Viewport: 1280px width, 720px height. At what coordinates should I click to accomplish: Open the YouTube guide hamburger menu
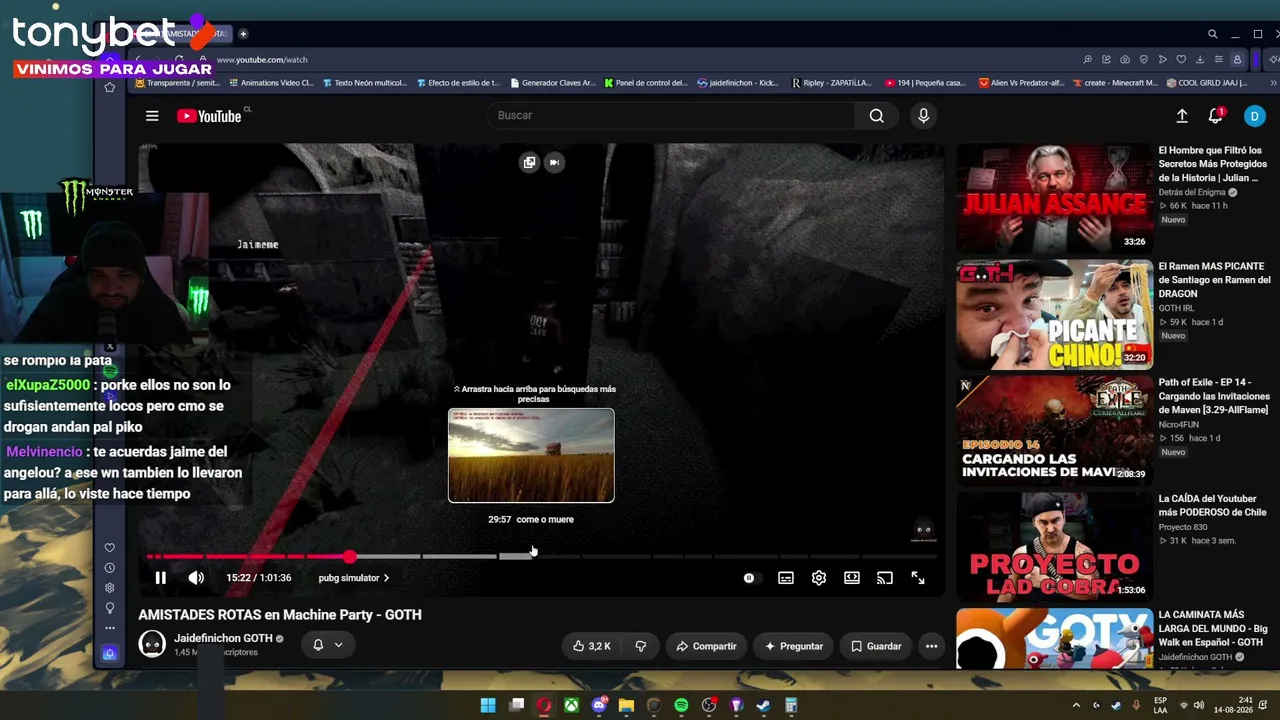(152, 116)
